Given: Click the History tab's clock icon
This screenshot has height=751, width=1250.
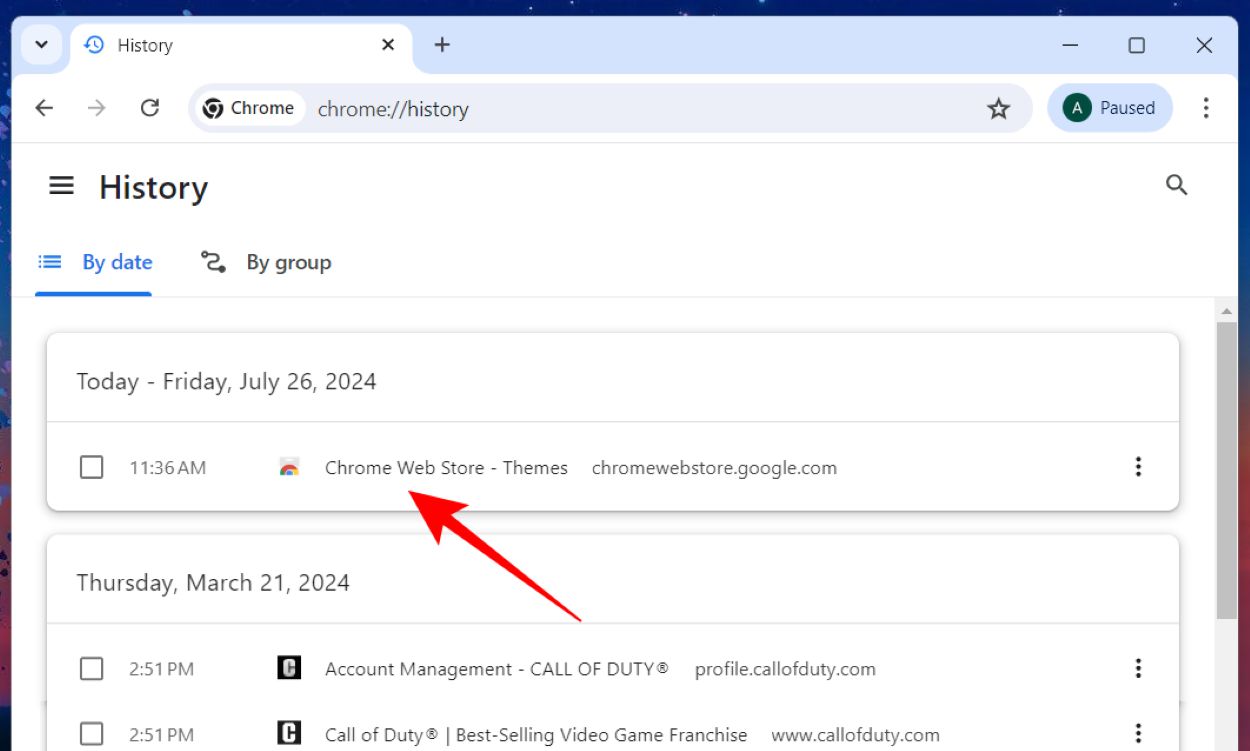Looking at the screenshot, I should point(94,44).
